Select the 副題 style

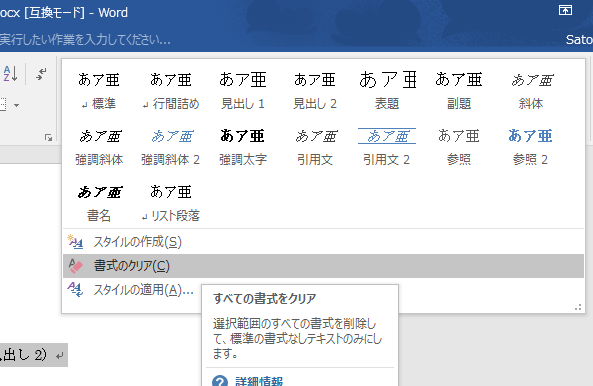[x=458, y=91]
